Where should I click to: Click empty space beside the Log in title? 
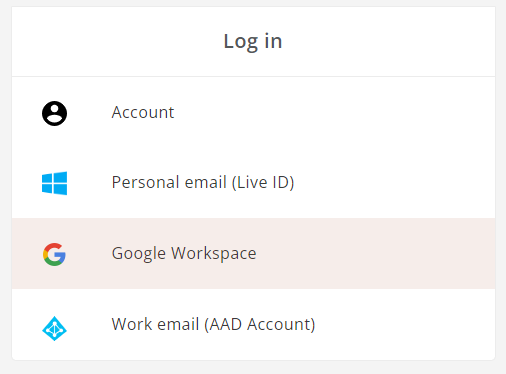387,42
